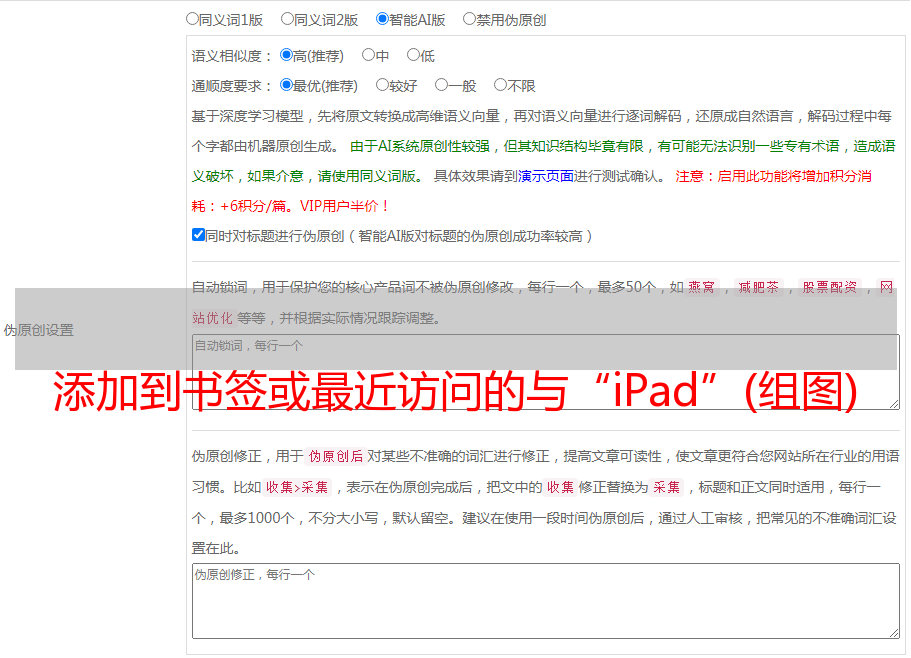This screenshot has width=911, height=658.
Task: Toggle 同时对标题进行伪原创 checkbox
Action: pos(198,235)
